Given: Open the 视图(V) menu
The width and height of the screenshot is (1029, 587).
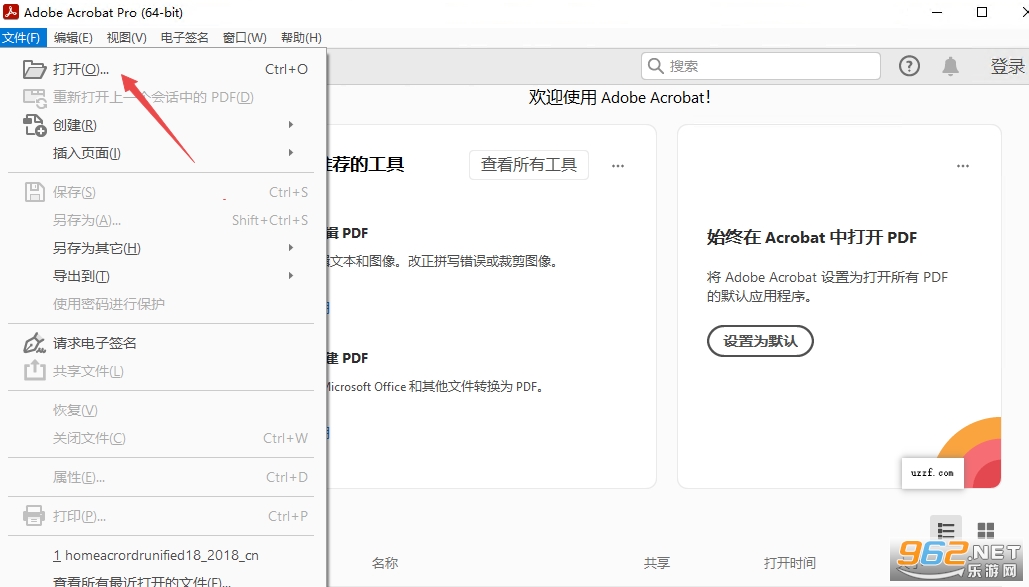Looking at the screenshot, I should 127,37.
